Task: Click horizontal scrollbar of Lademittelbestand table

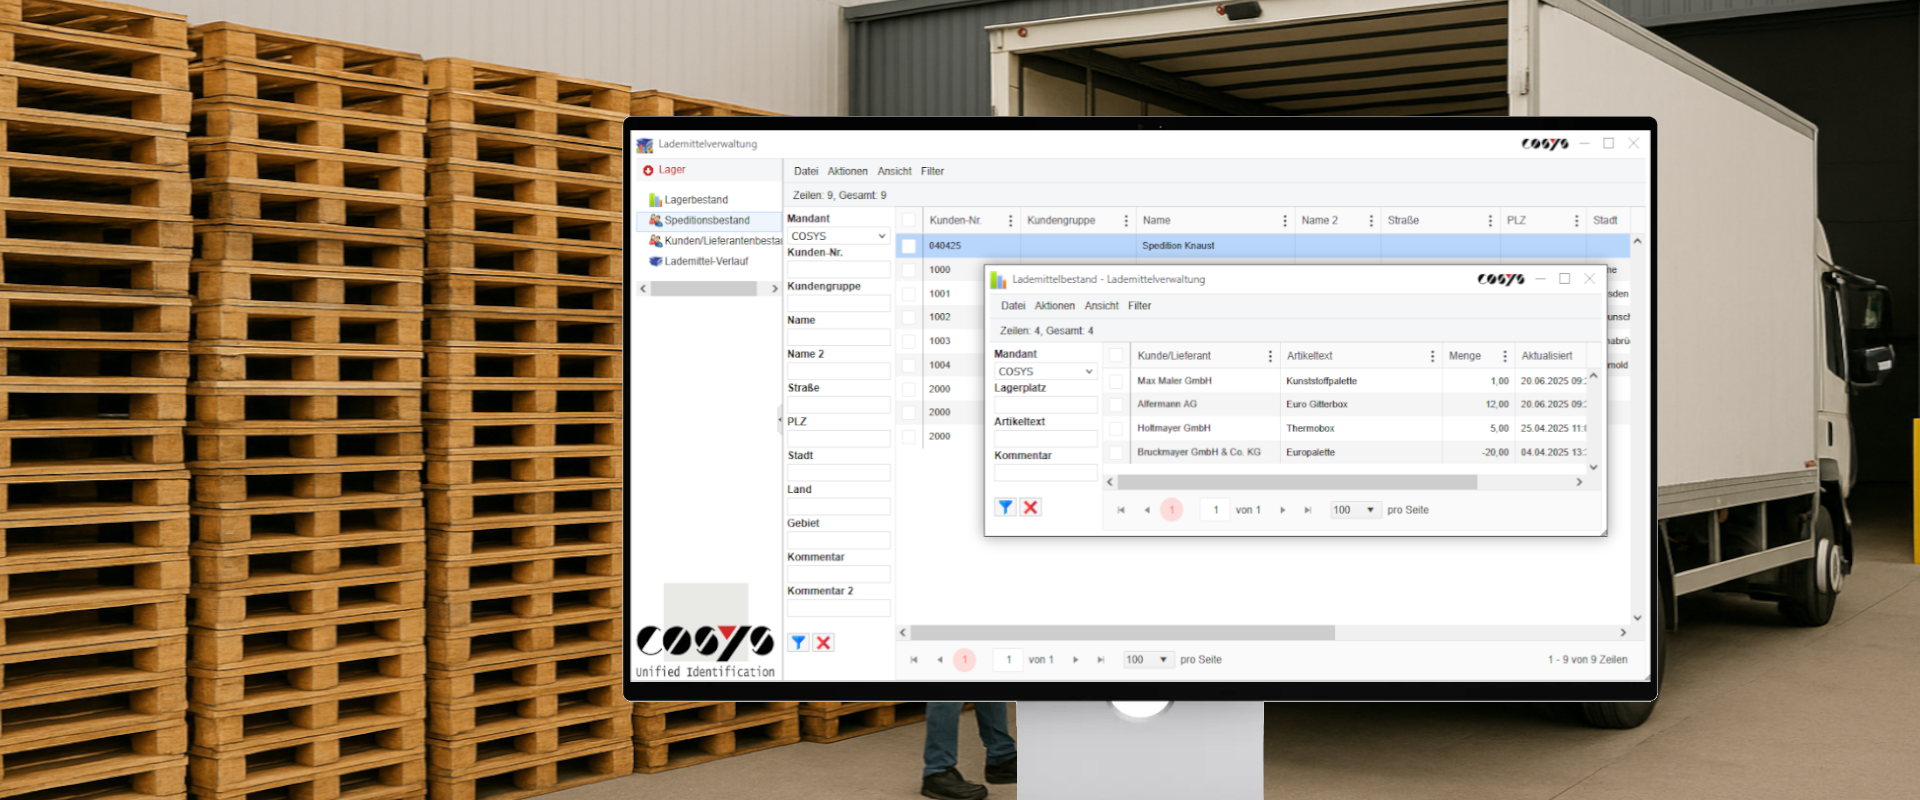Action: (x=1297, y=482)
